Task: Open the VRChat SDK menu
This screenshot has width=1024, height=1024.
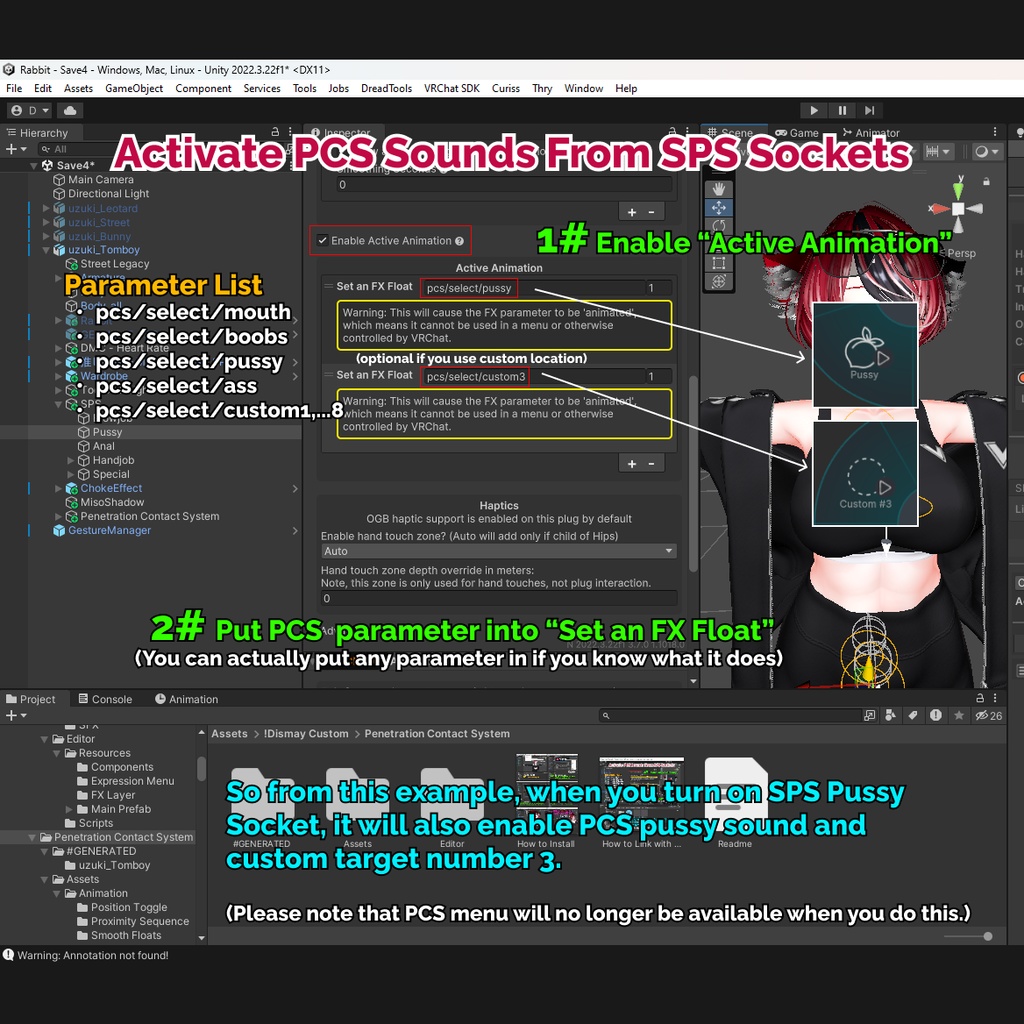Action: tap(451, 88)
